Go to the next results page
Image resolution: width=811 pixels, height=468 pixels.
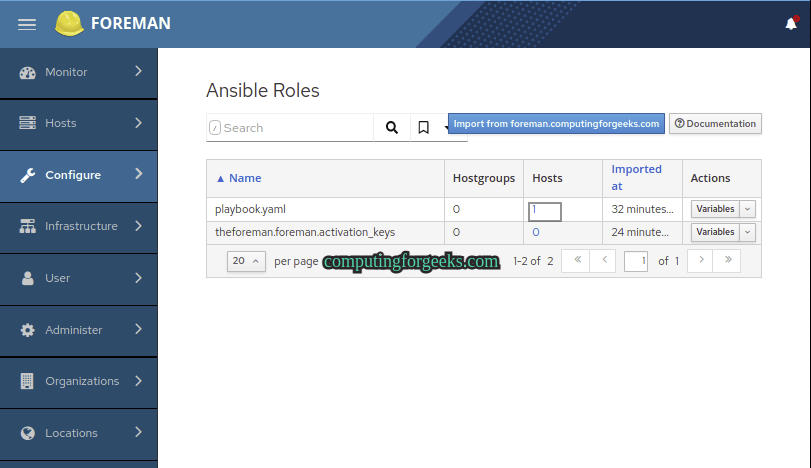[701, 260]
